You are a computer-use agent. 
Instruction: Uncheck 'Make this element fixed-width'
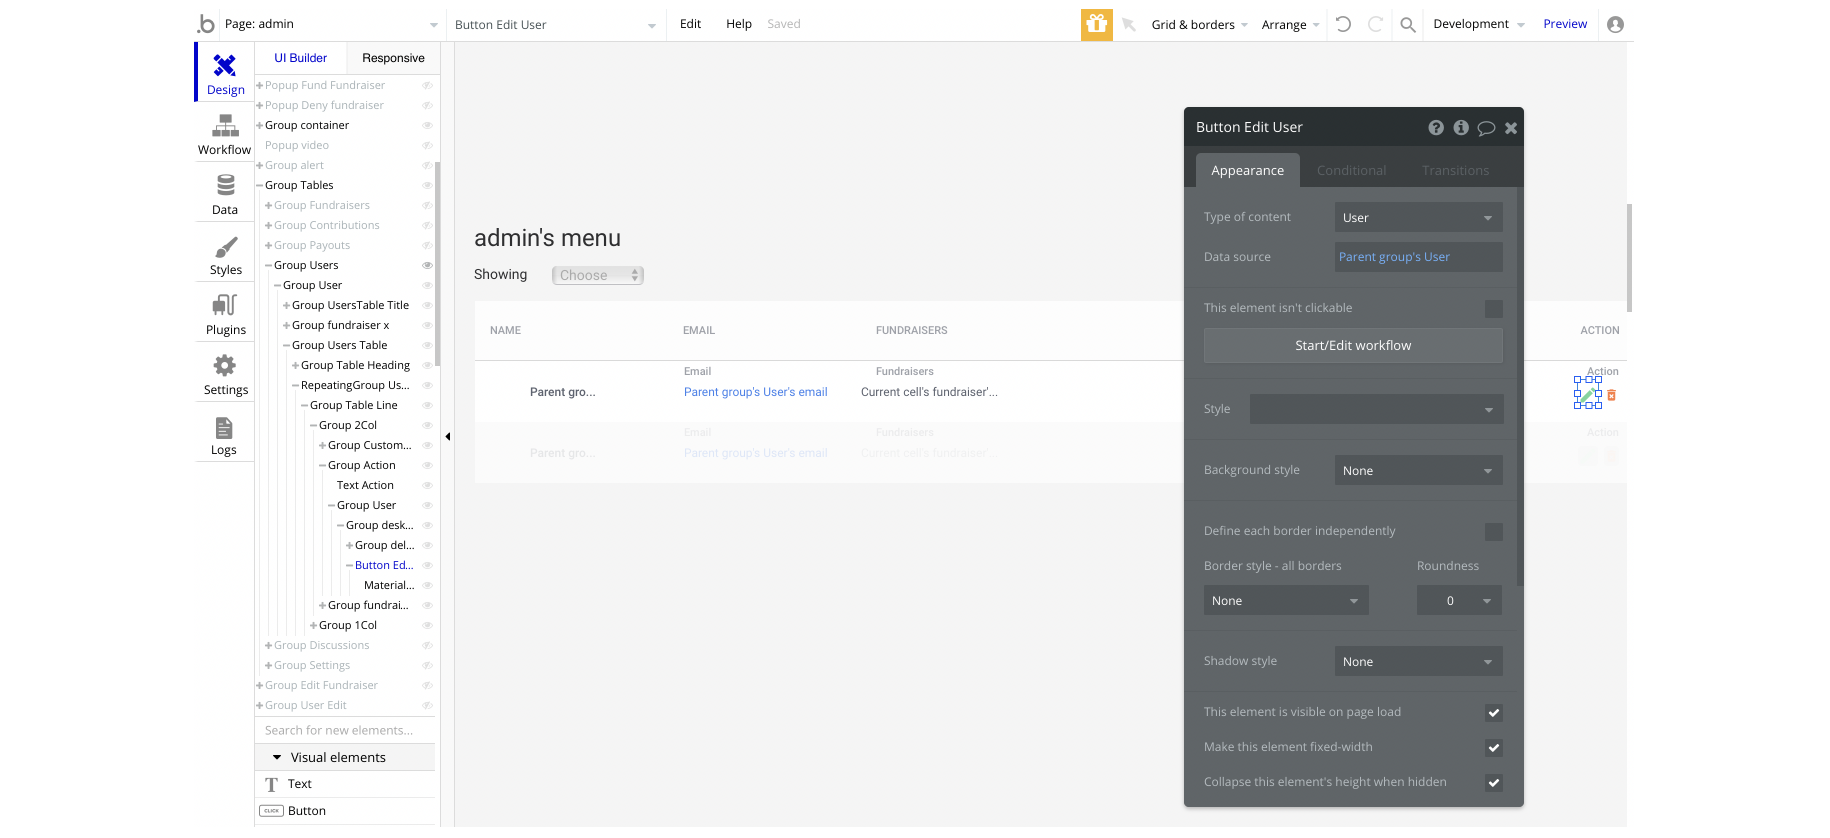point(1493,748)
